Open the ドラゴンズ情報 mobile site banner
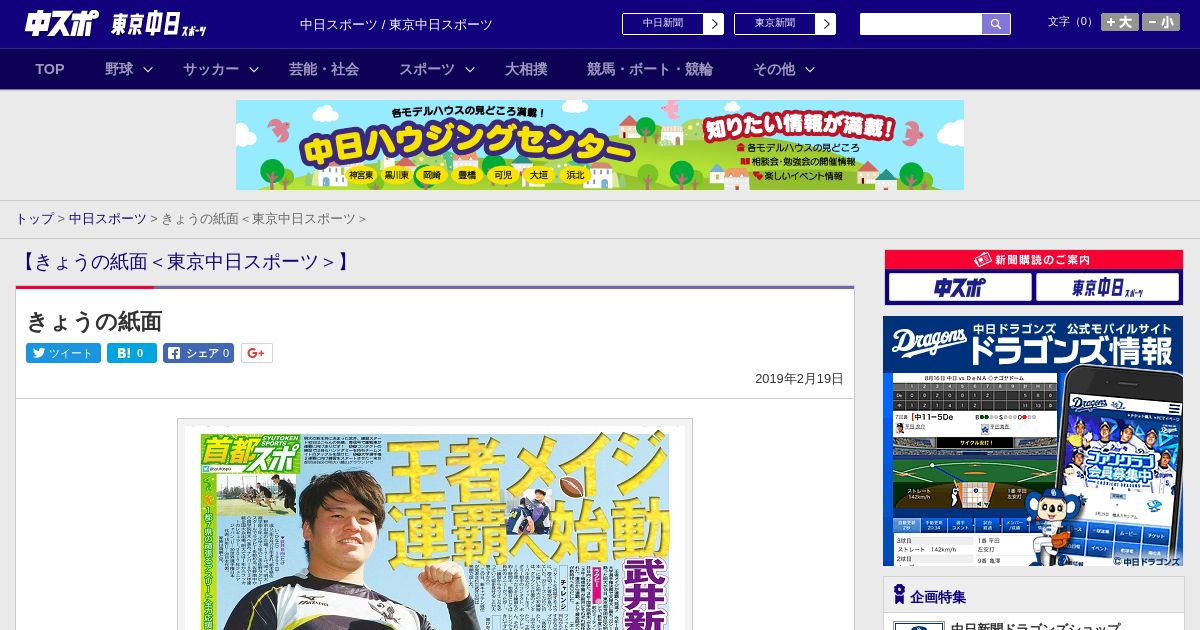Screen dimensions: 1200x630 (x=1033, y=441)
